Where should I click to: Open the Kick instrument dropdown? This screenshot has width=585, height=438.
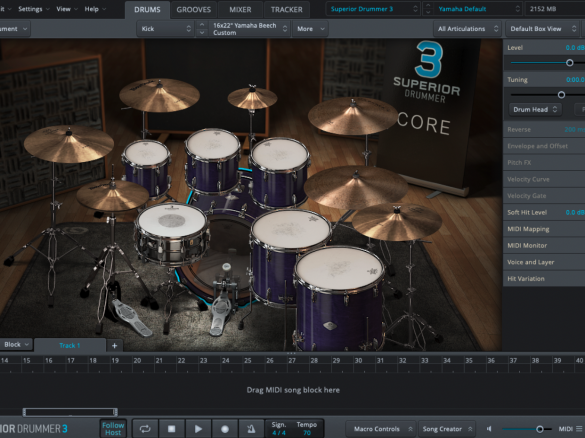165,29
